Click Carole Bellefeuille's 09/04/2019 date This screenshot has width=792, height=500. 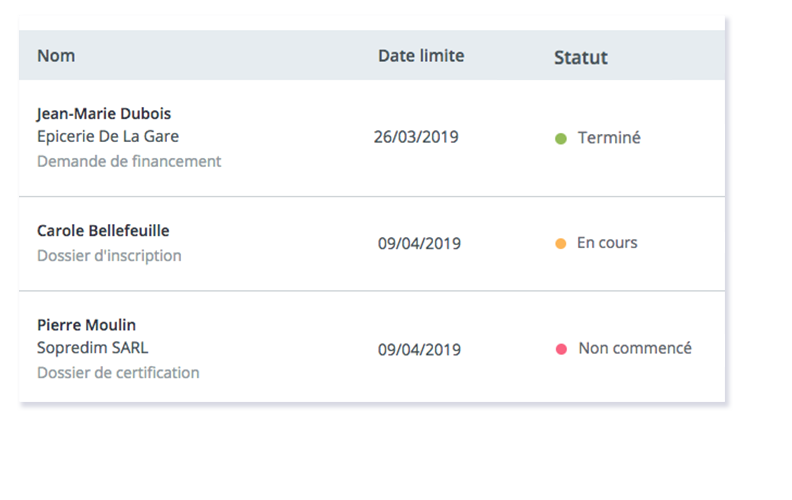click(x=419, y=243)
